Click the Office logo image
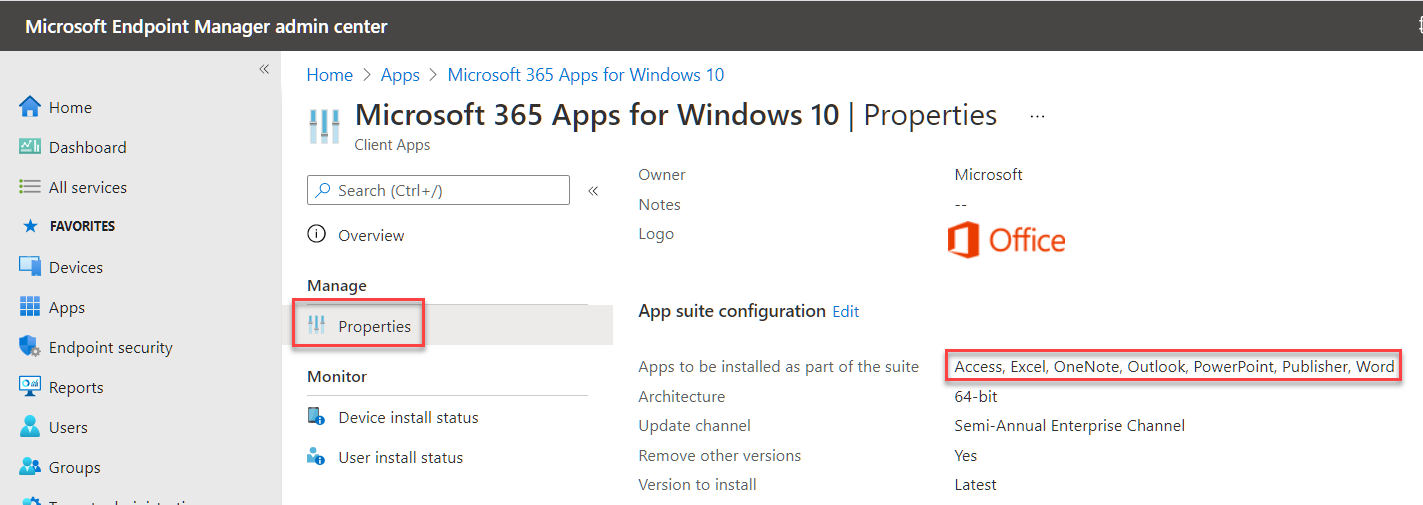Screen dimensions: 1423x505 click(1006, 241)
